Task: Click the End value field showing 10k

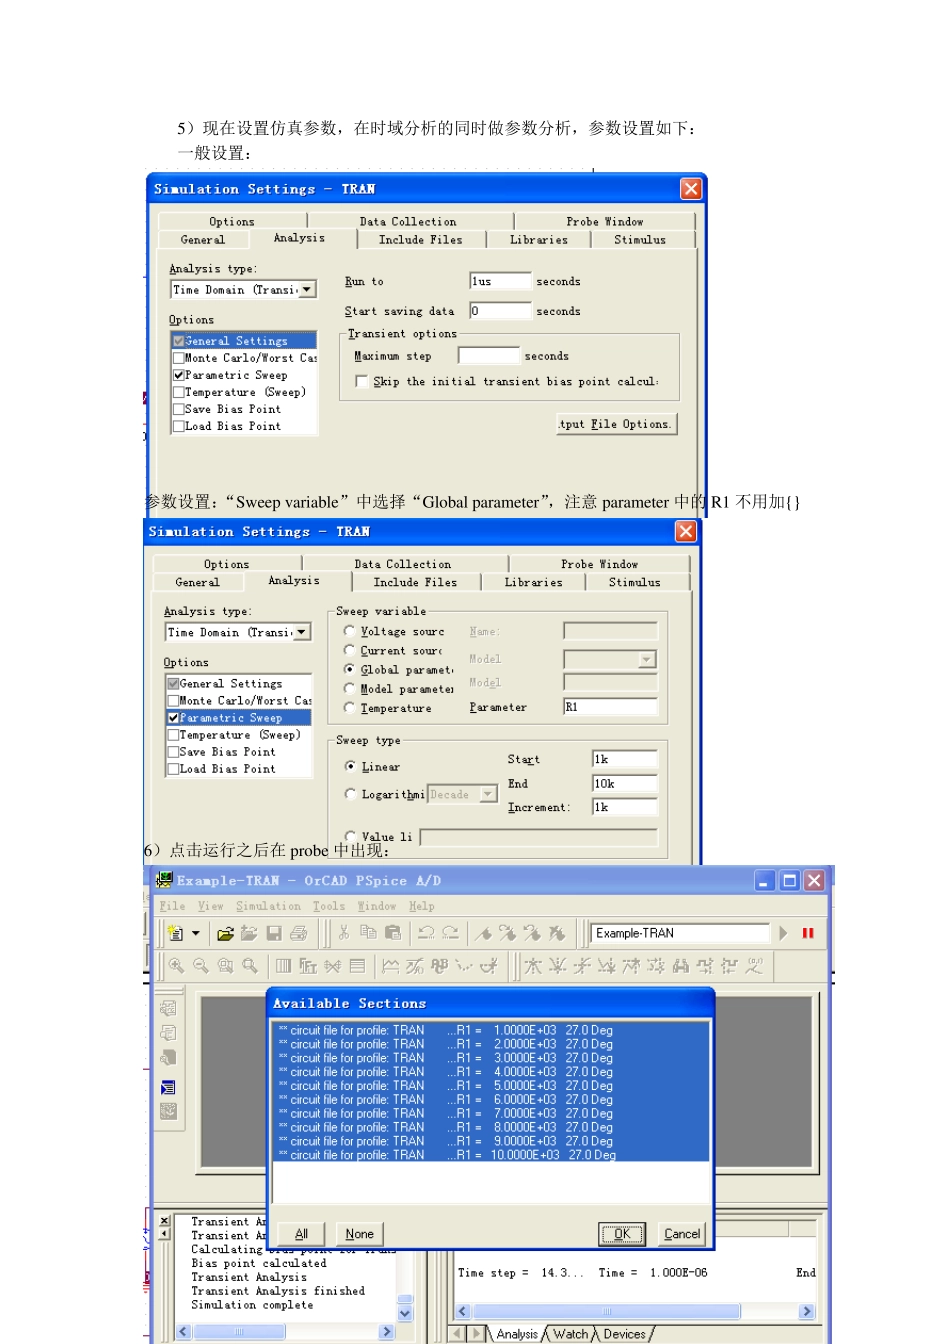Action: 625,784
